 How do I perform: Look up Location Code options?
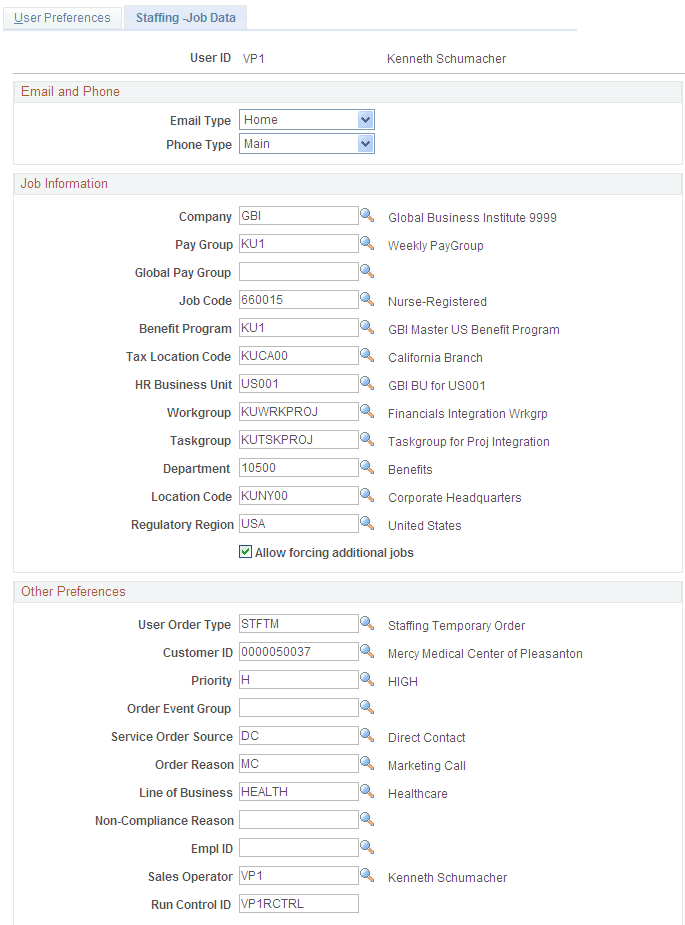pos(368,495)
